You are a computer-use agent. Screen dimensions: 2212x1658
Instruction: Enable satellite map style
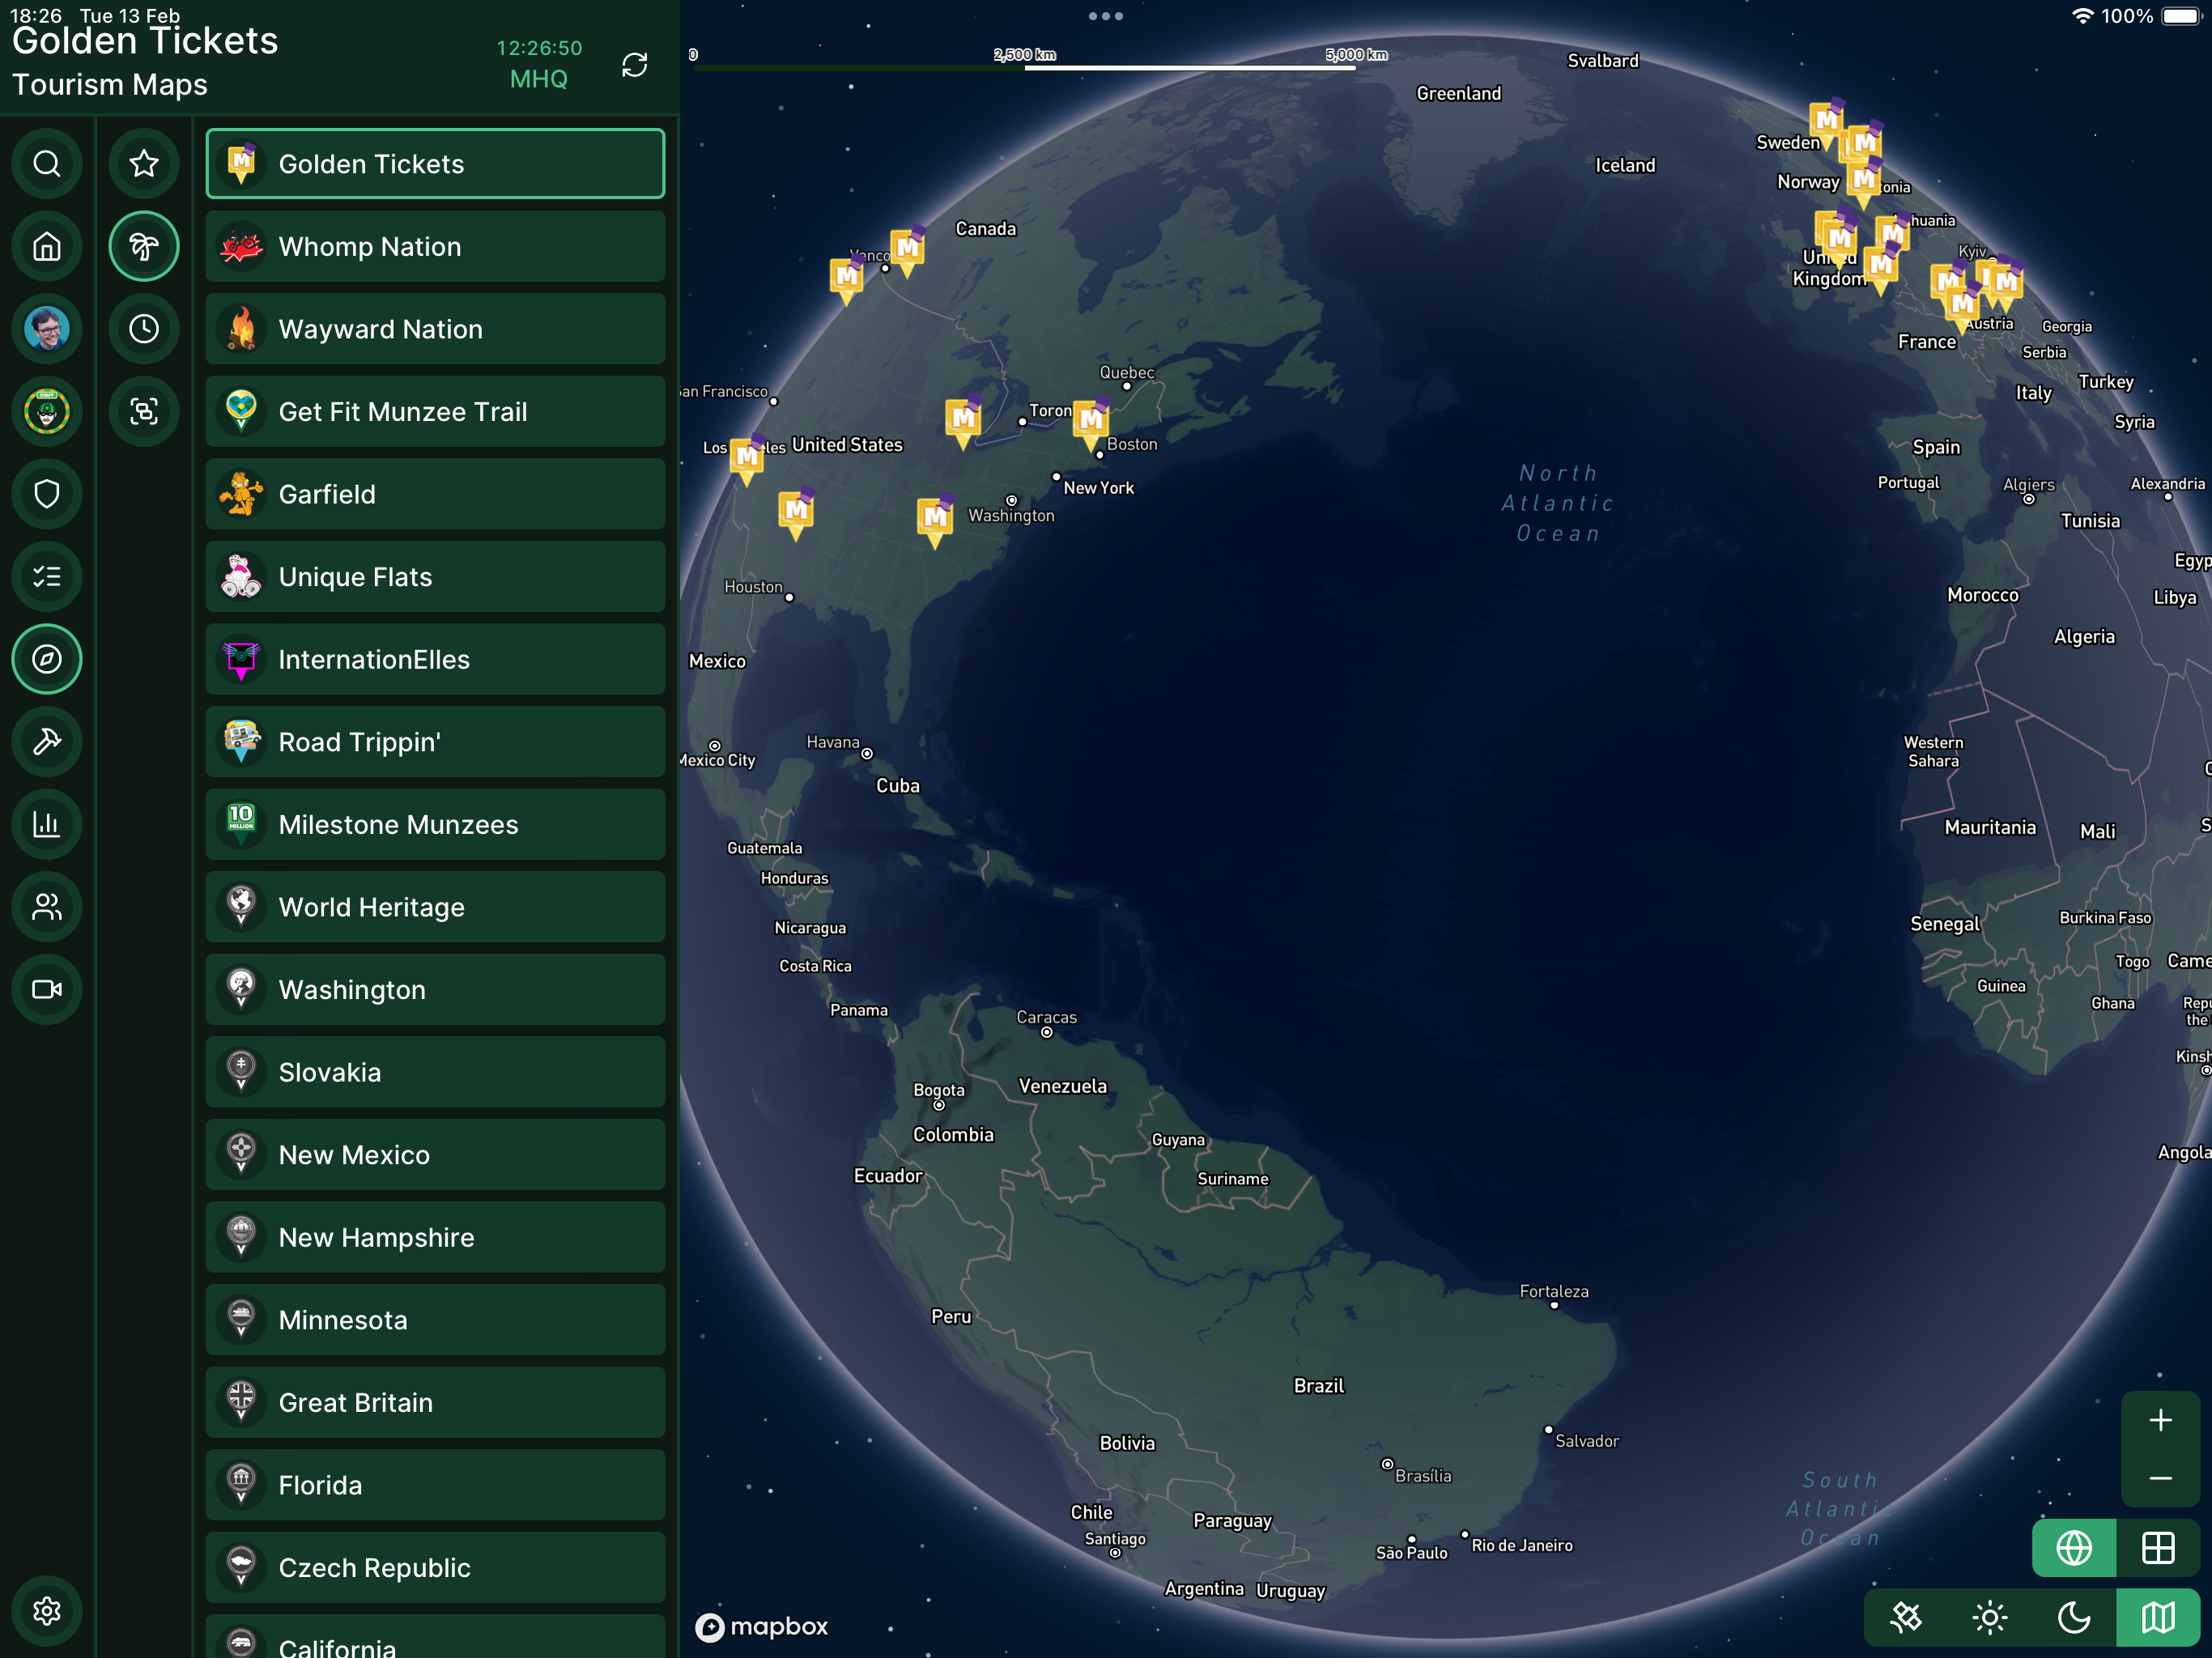[1906, 1617]
